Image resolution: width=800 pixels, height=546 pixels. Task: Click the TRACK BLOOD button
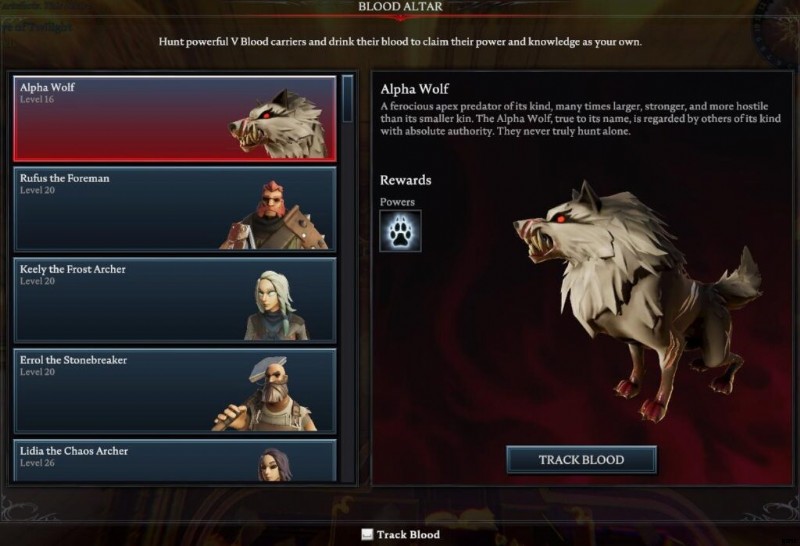(581, 460)
